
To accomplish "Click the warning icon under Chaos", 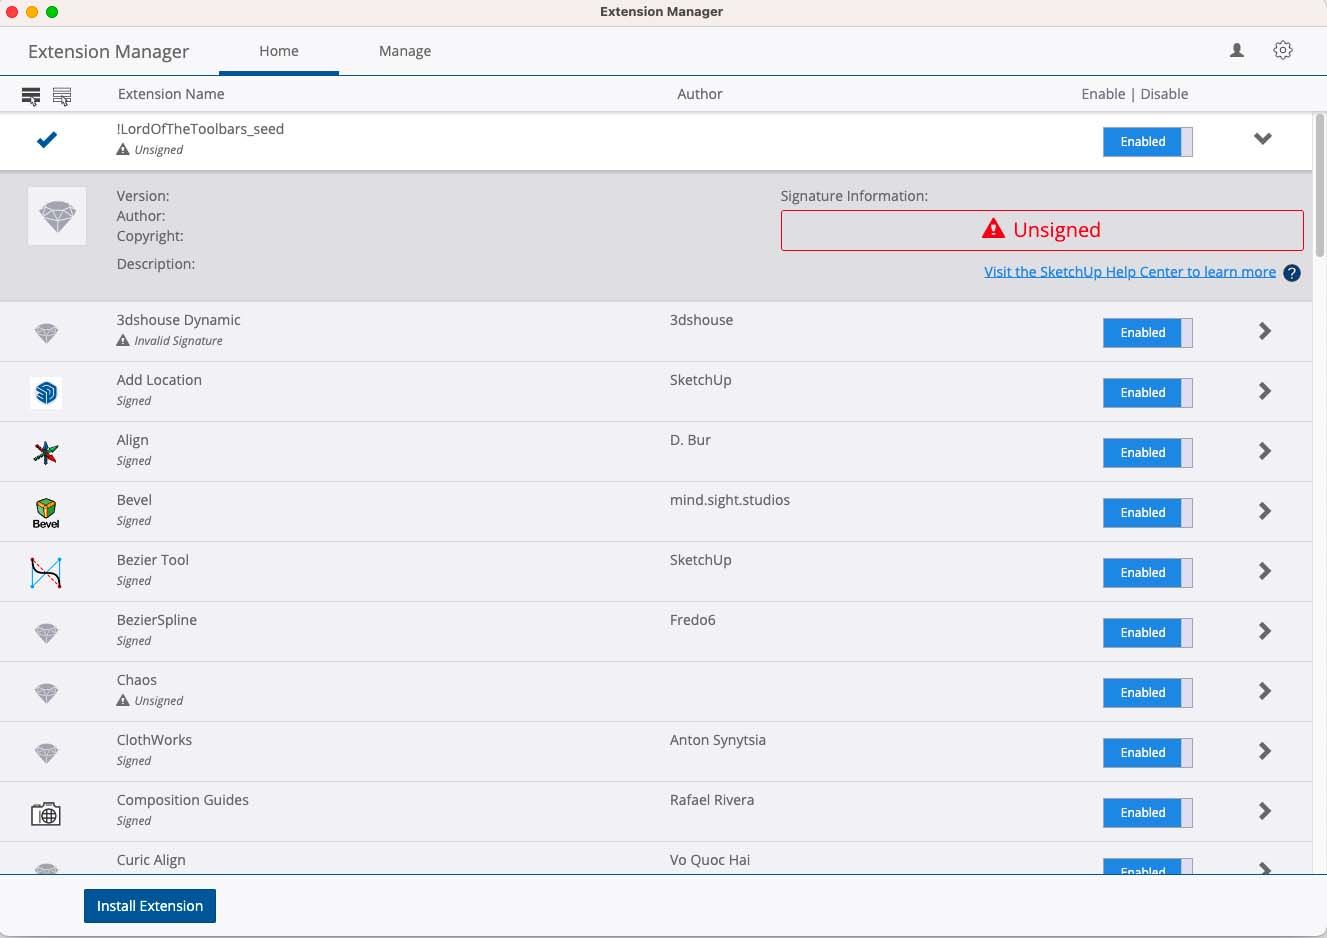I will click(123, 700).
